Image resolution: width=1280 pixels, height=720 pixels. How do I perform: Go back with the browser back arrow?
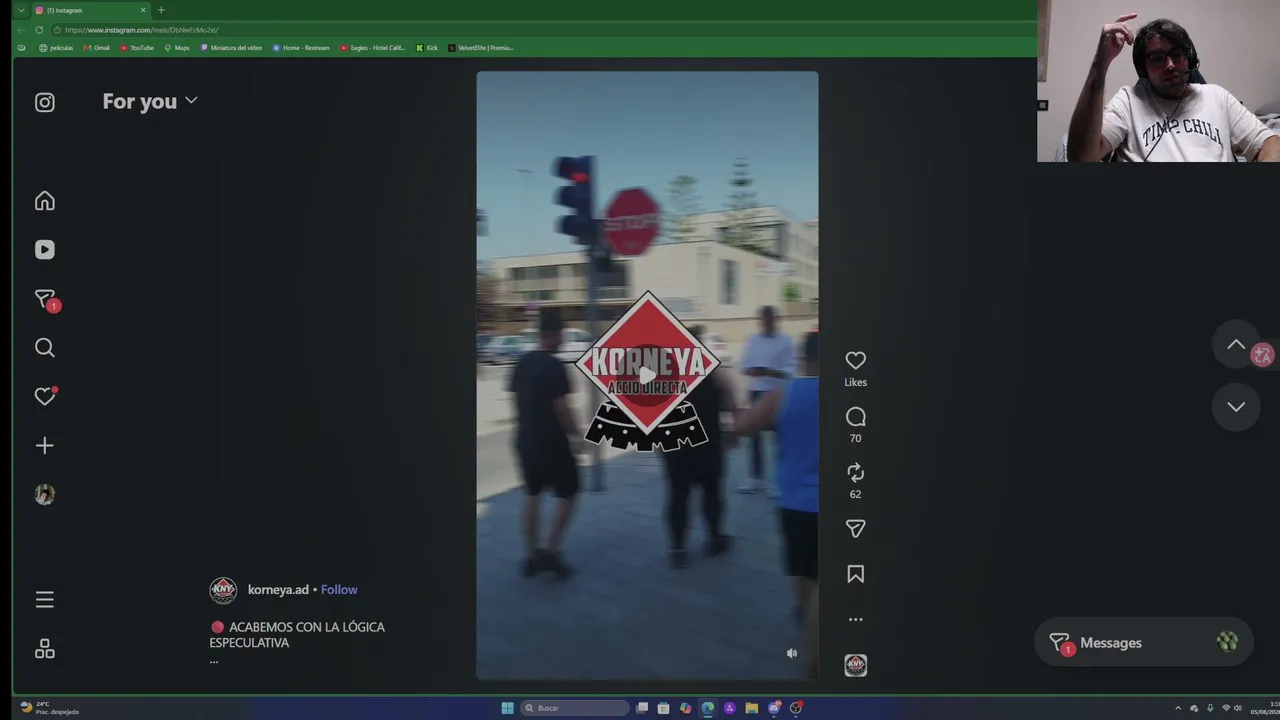(21, 30)
